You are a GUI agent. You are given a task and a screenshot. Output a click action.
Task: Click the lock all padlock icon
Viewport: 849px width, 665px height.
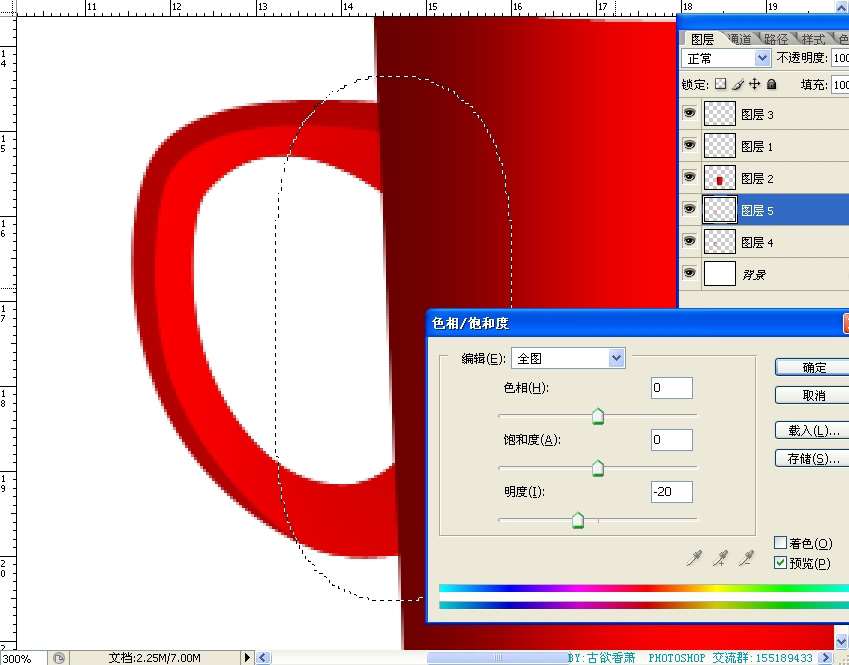pos(771,85)
